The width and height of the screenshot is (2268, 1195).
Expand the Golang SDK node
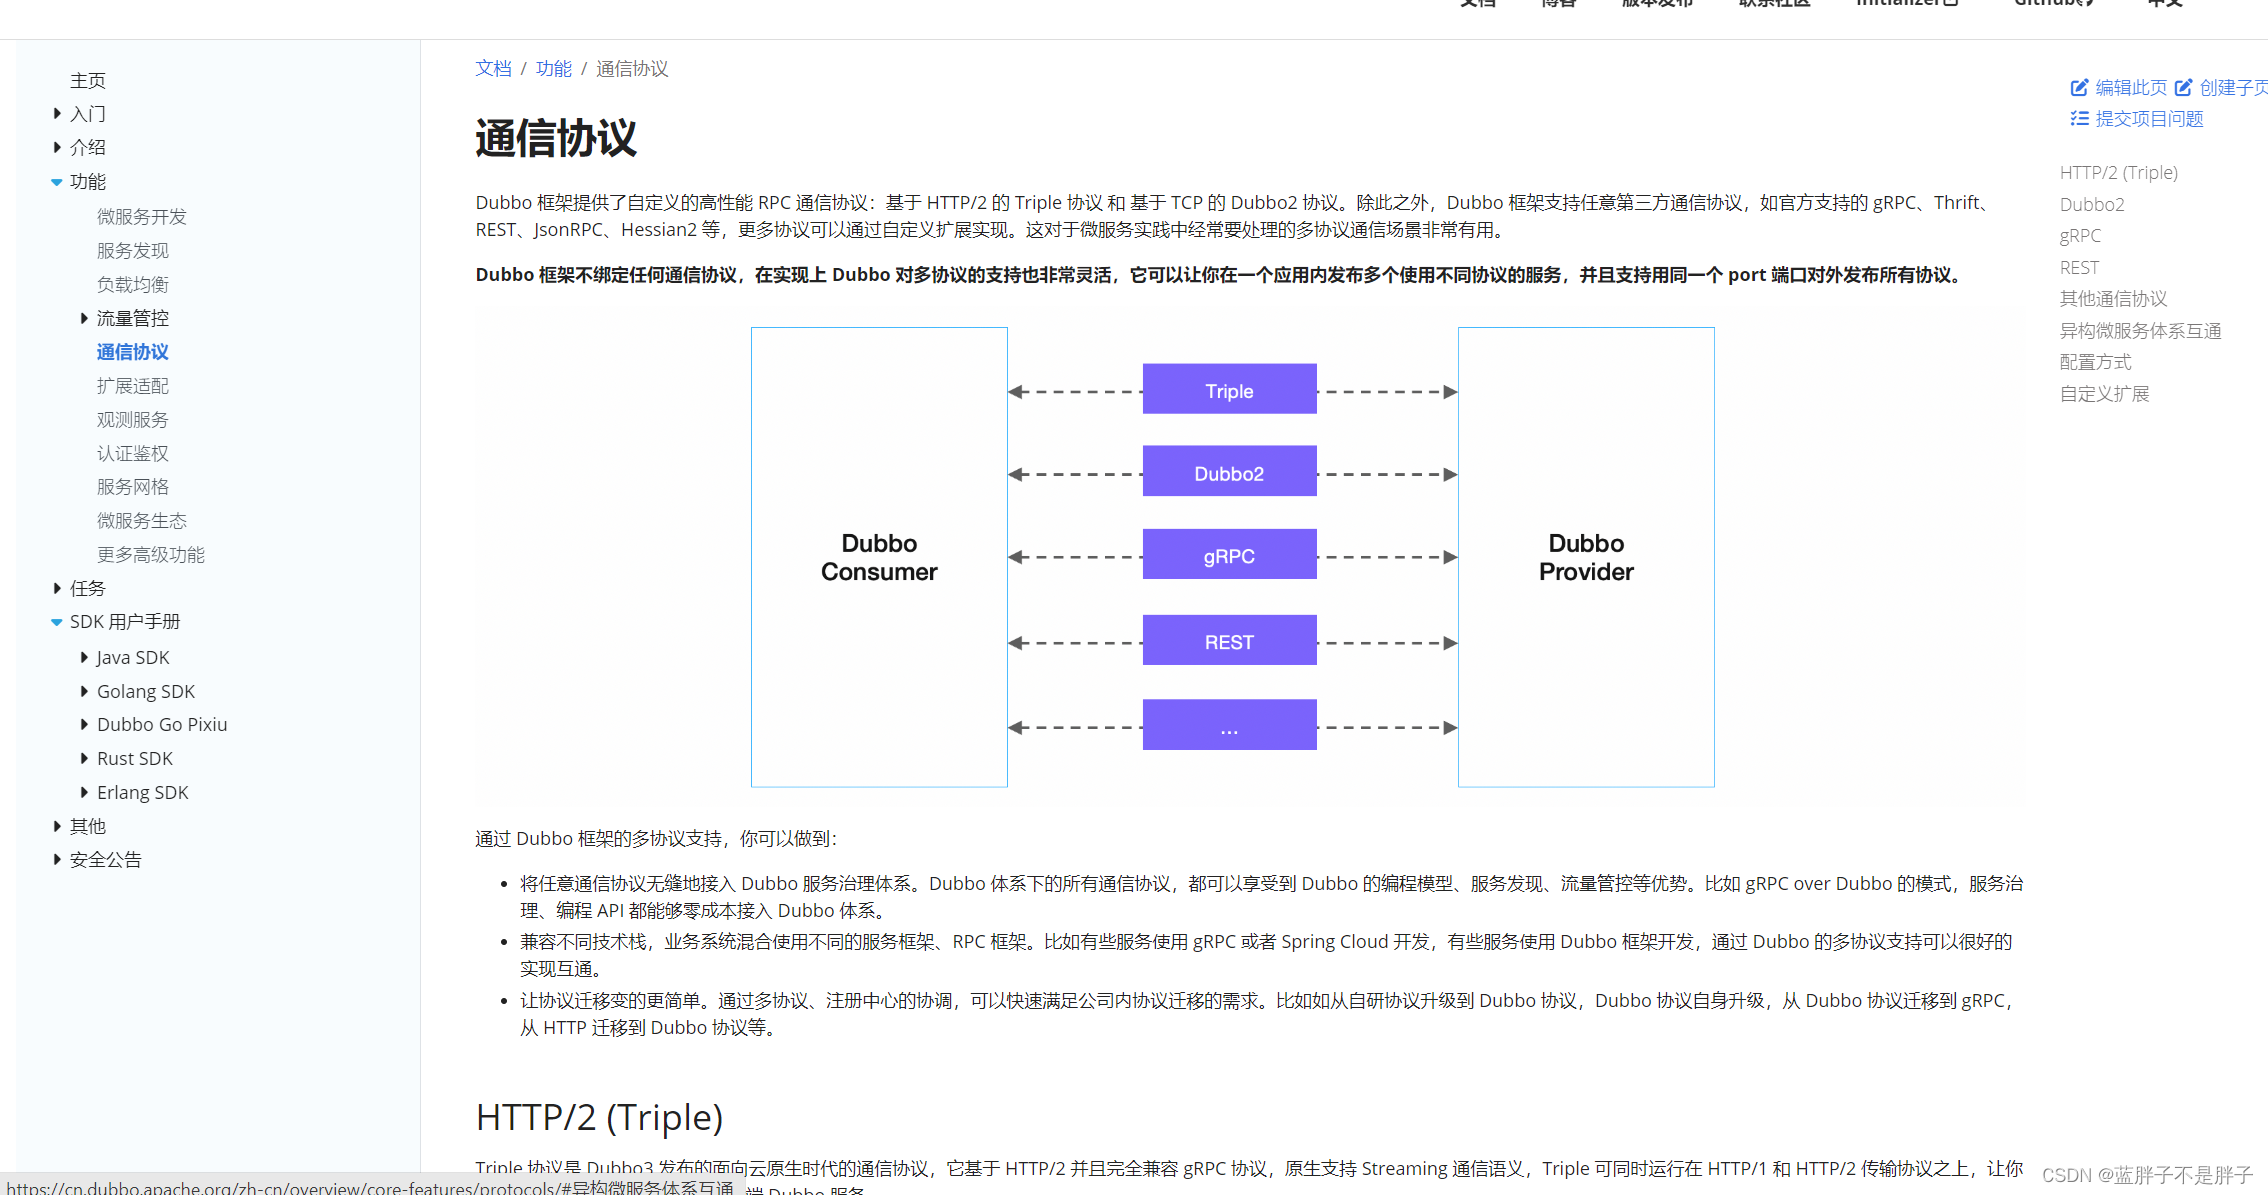click(x=84, y=691)
